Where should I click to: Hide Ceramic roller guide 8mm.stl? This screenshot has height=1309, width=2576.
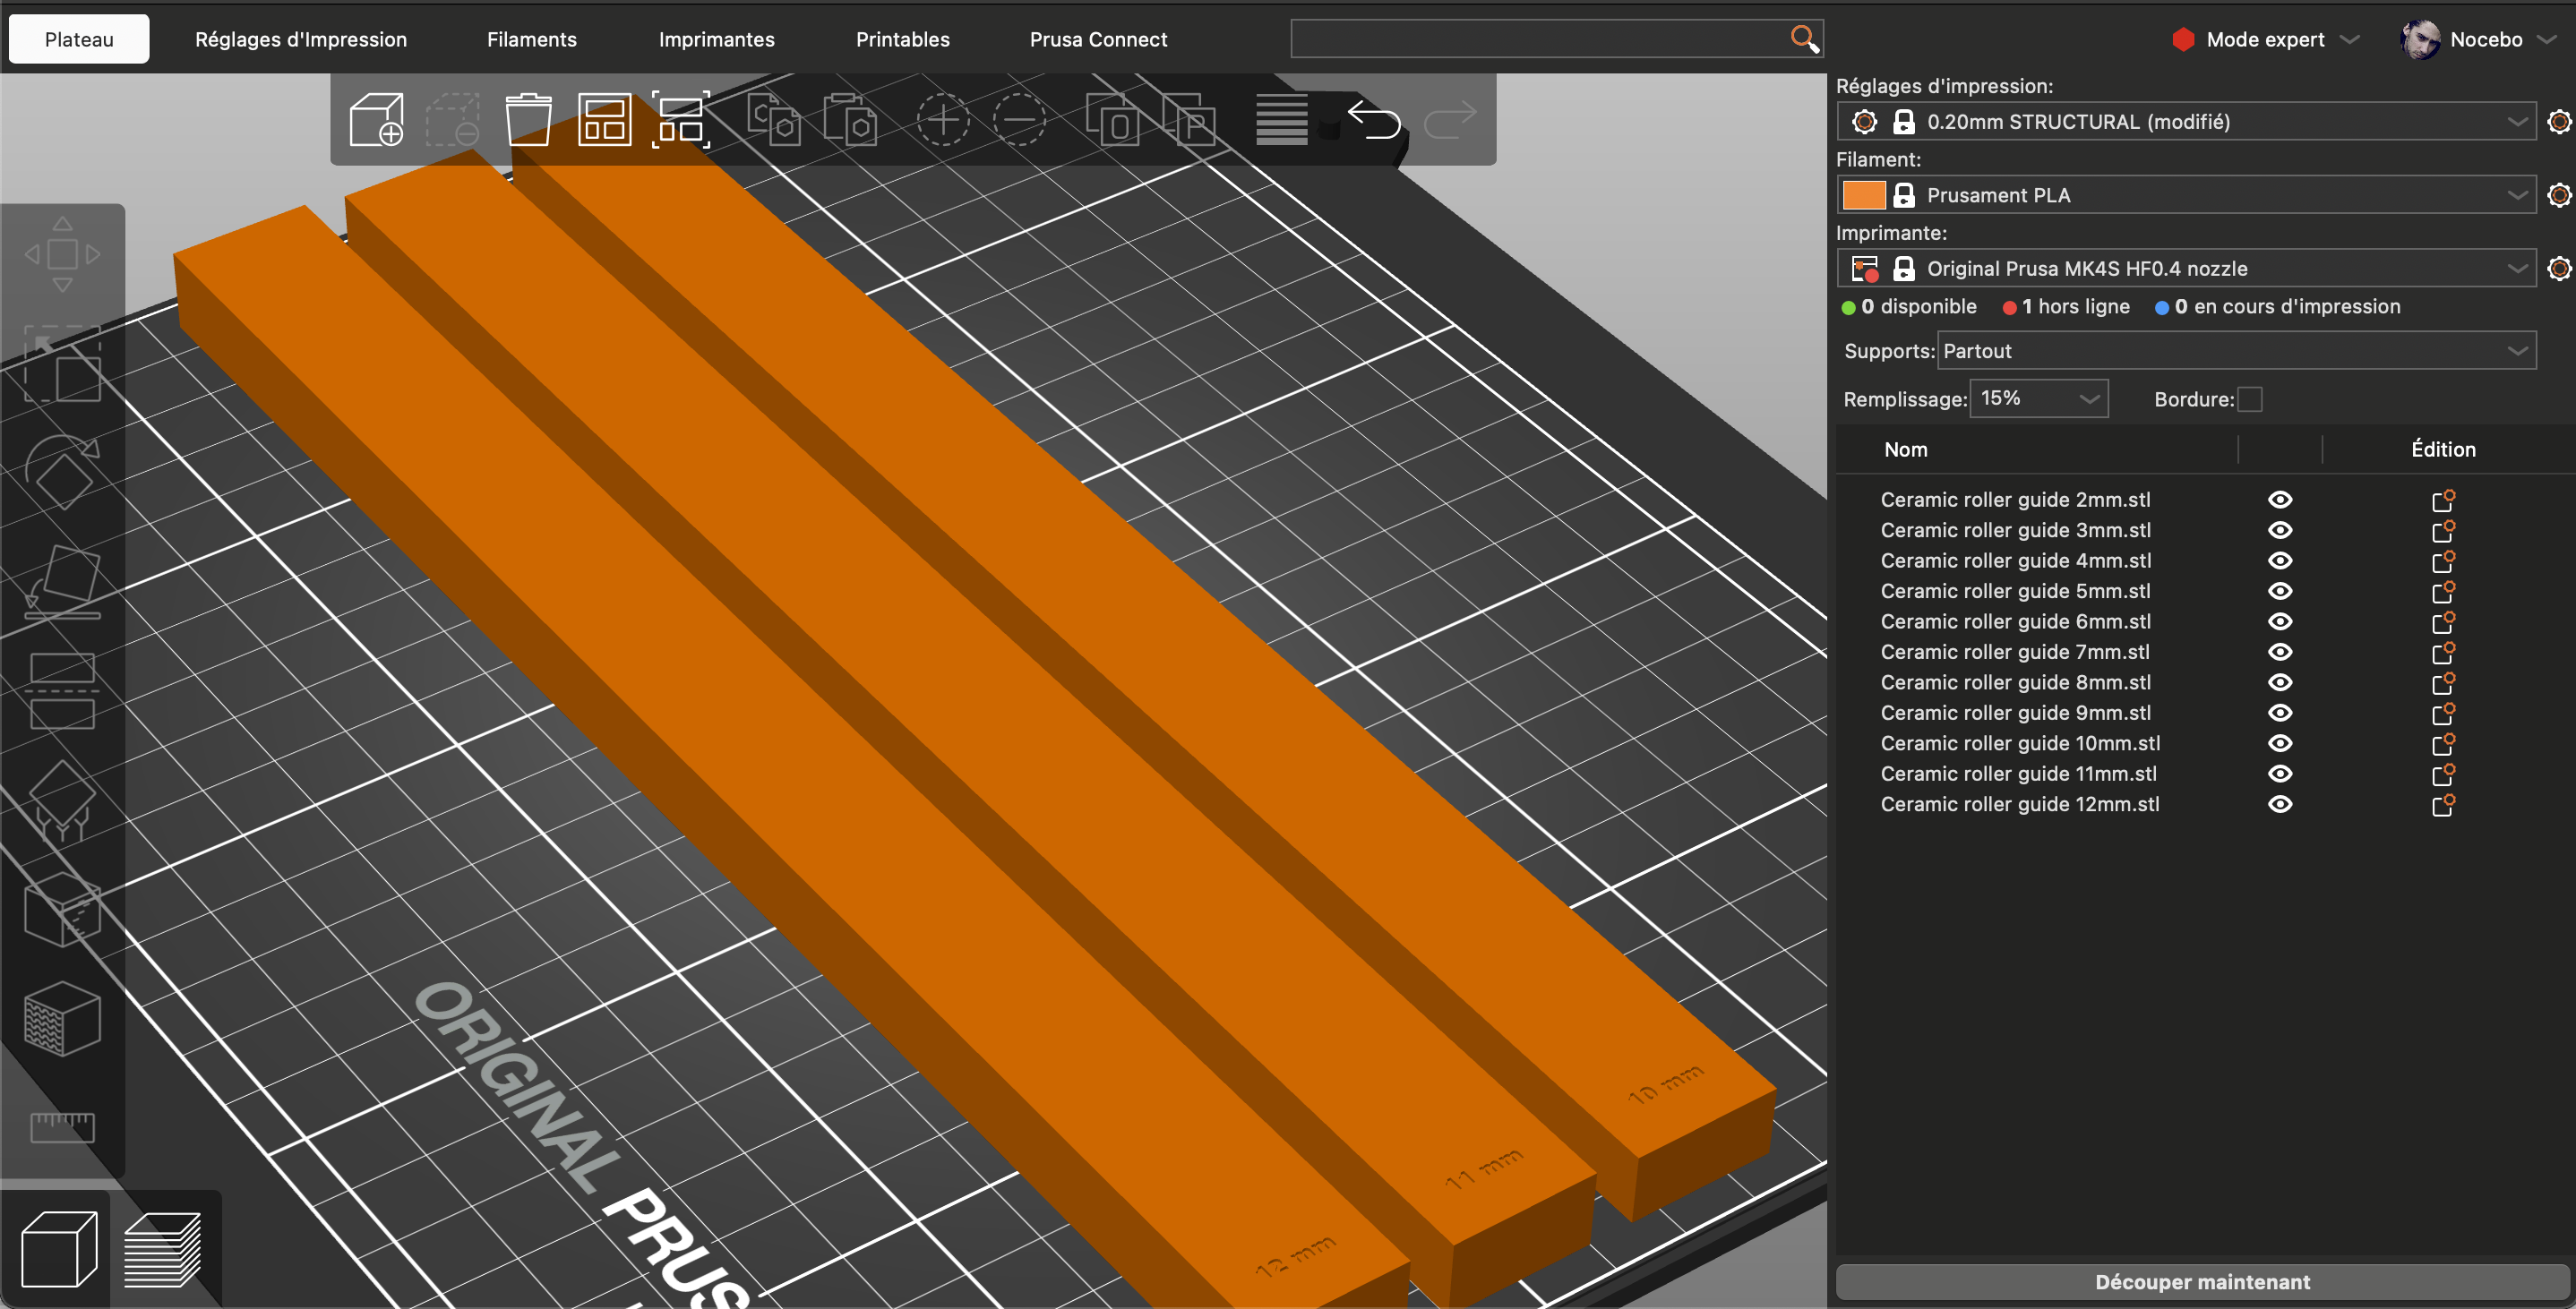point(2280,682)
